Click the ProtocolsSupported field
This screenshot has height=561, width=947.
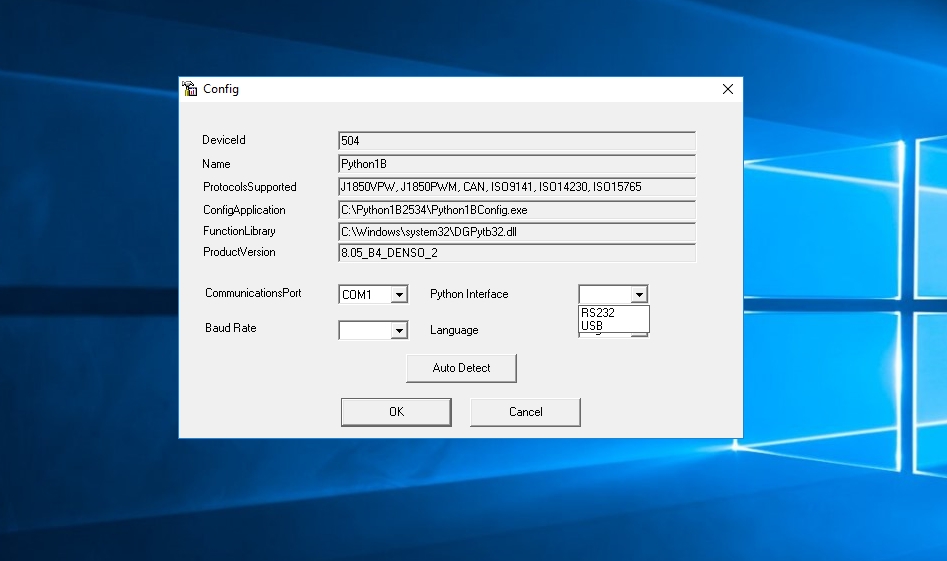point(516,187)
